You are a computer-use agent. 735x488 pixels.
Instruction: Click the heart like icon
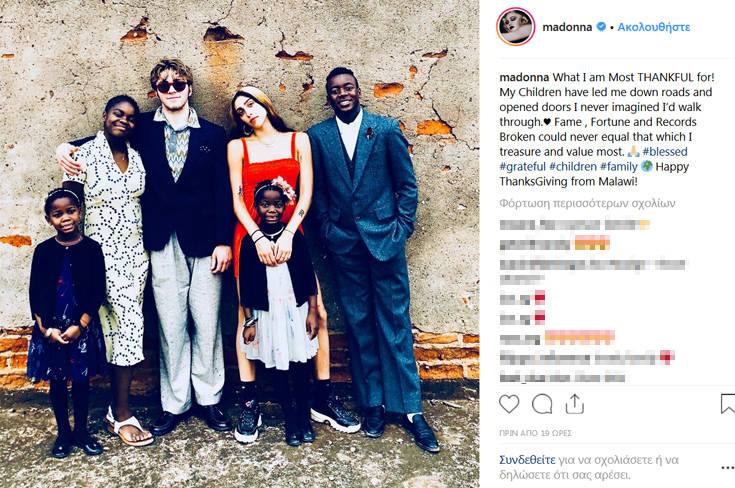(x=509, y=404)
